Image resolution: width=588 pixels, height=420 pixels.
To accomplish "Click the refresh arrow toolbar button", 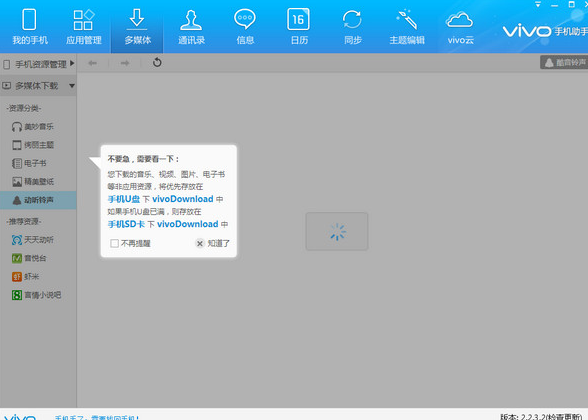I will pos(157,63).
